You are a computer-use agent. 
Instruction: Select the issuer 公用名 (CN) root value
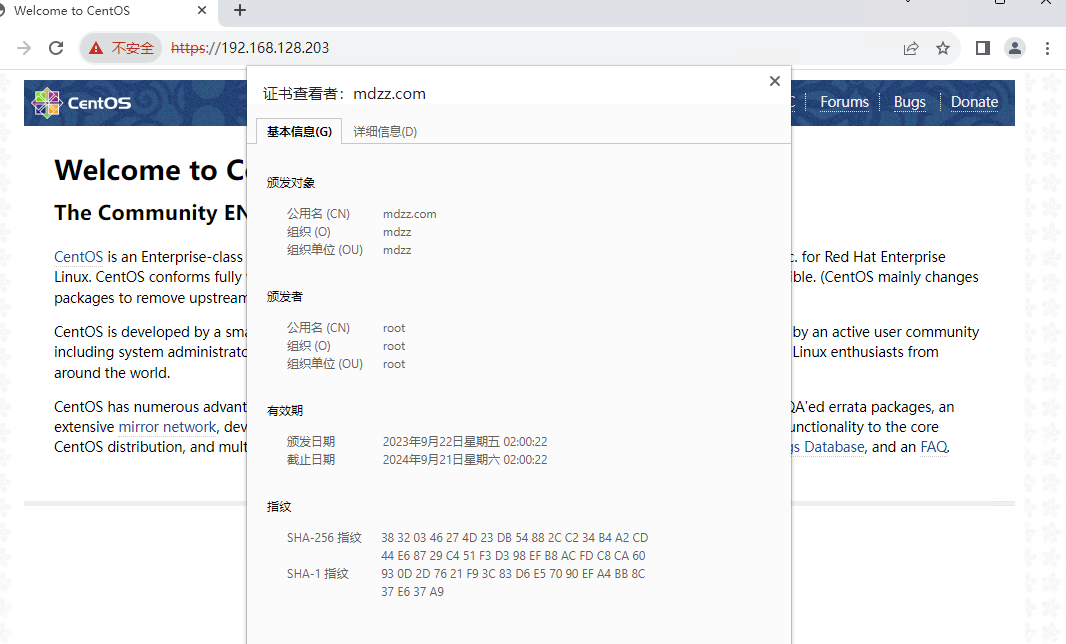[x=394, y=328]
